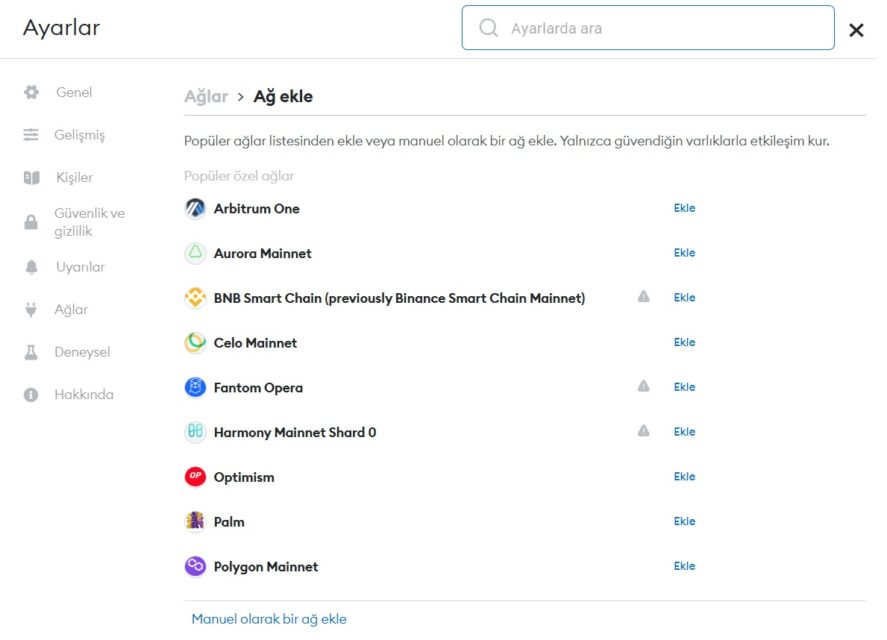Click the Celo Mainnet logo
887x640 pixels.
pos(195,342)
